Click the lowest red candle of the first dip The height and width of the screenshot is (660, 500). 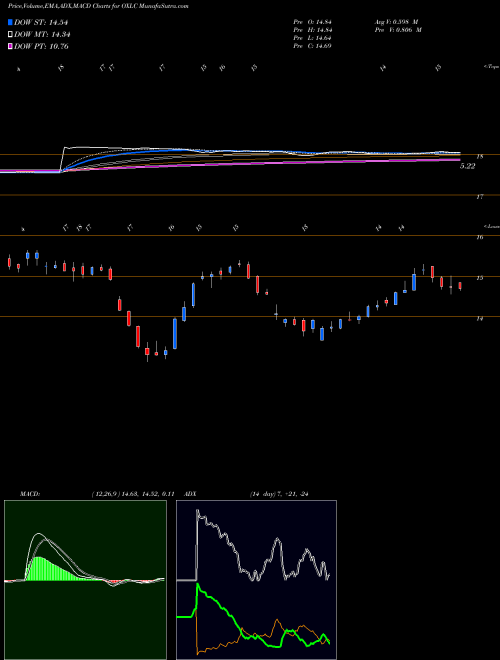click(x=147, y=351)
